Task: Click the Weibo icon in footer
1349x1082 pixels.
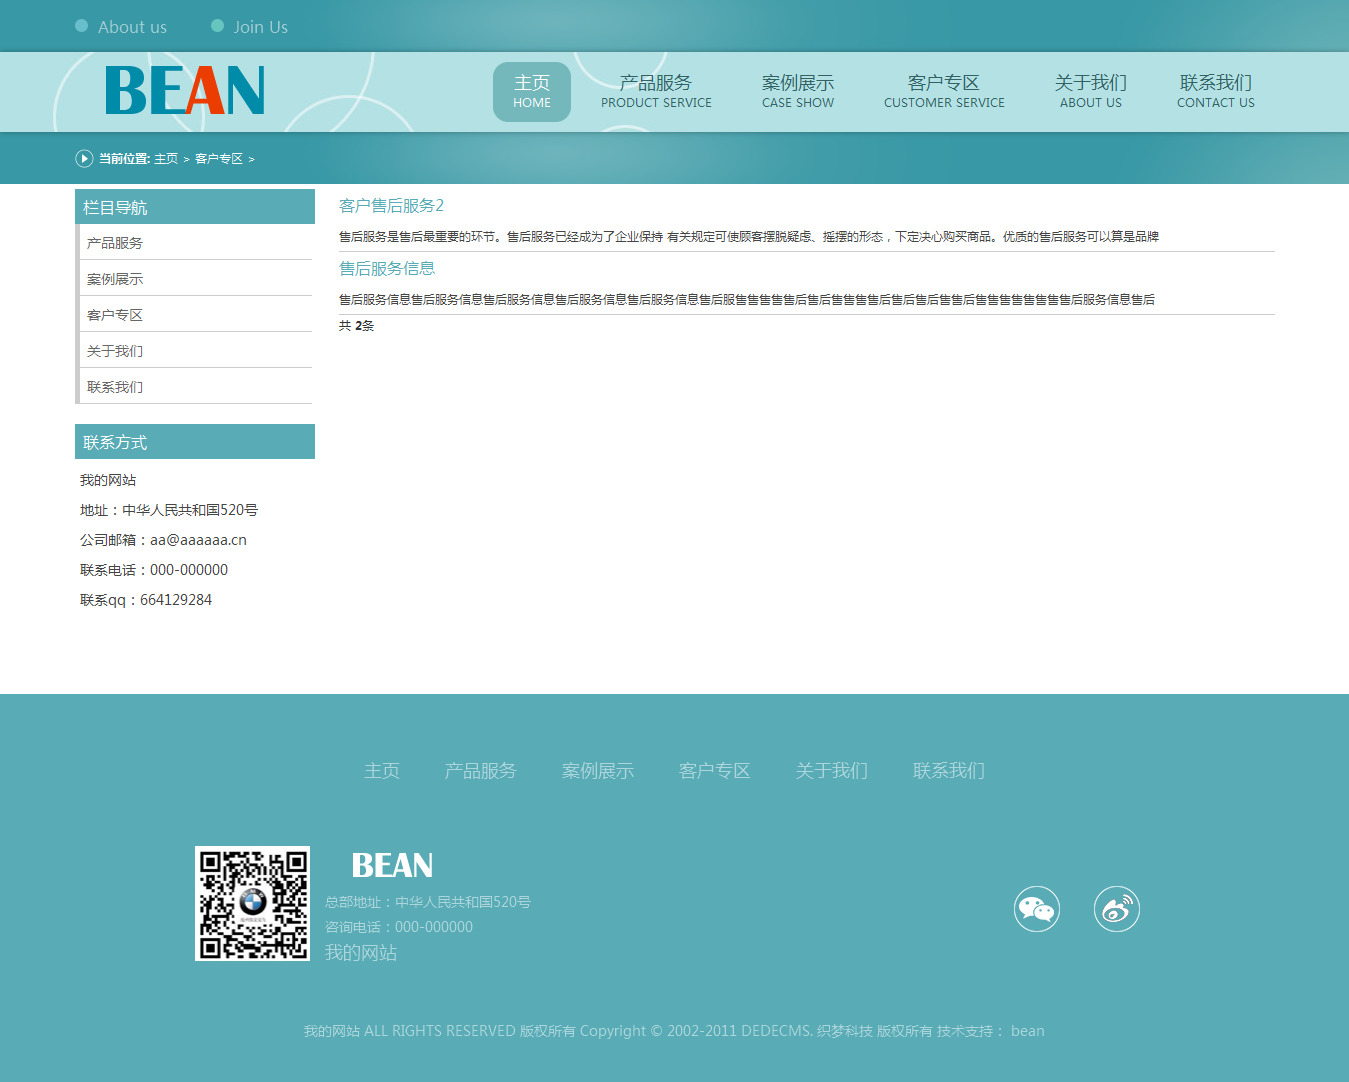Action: click(1116, 909)
